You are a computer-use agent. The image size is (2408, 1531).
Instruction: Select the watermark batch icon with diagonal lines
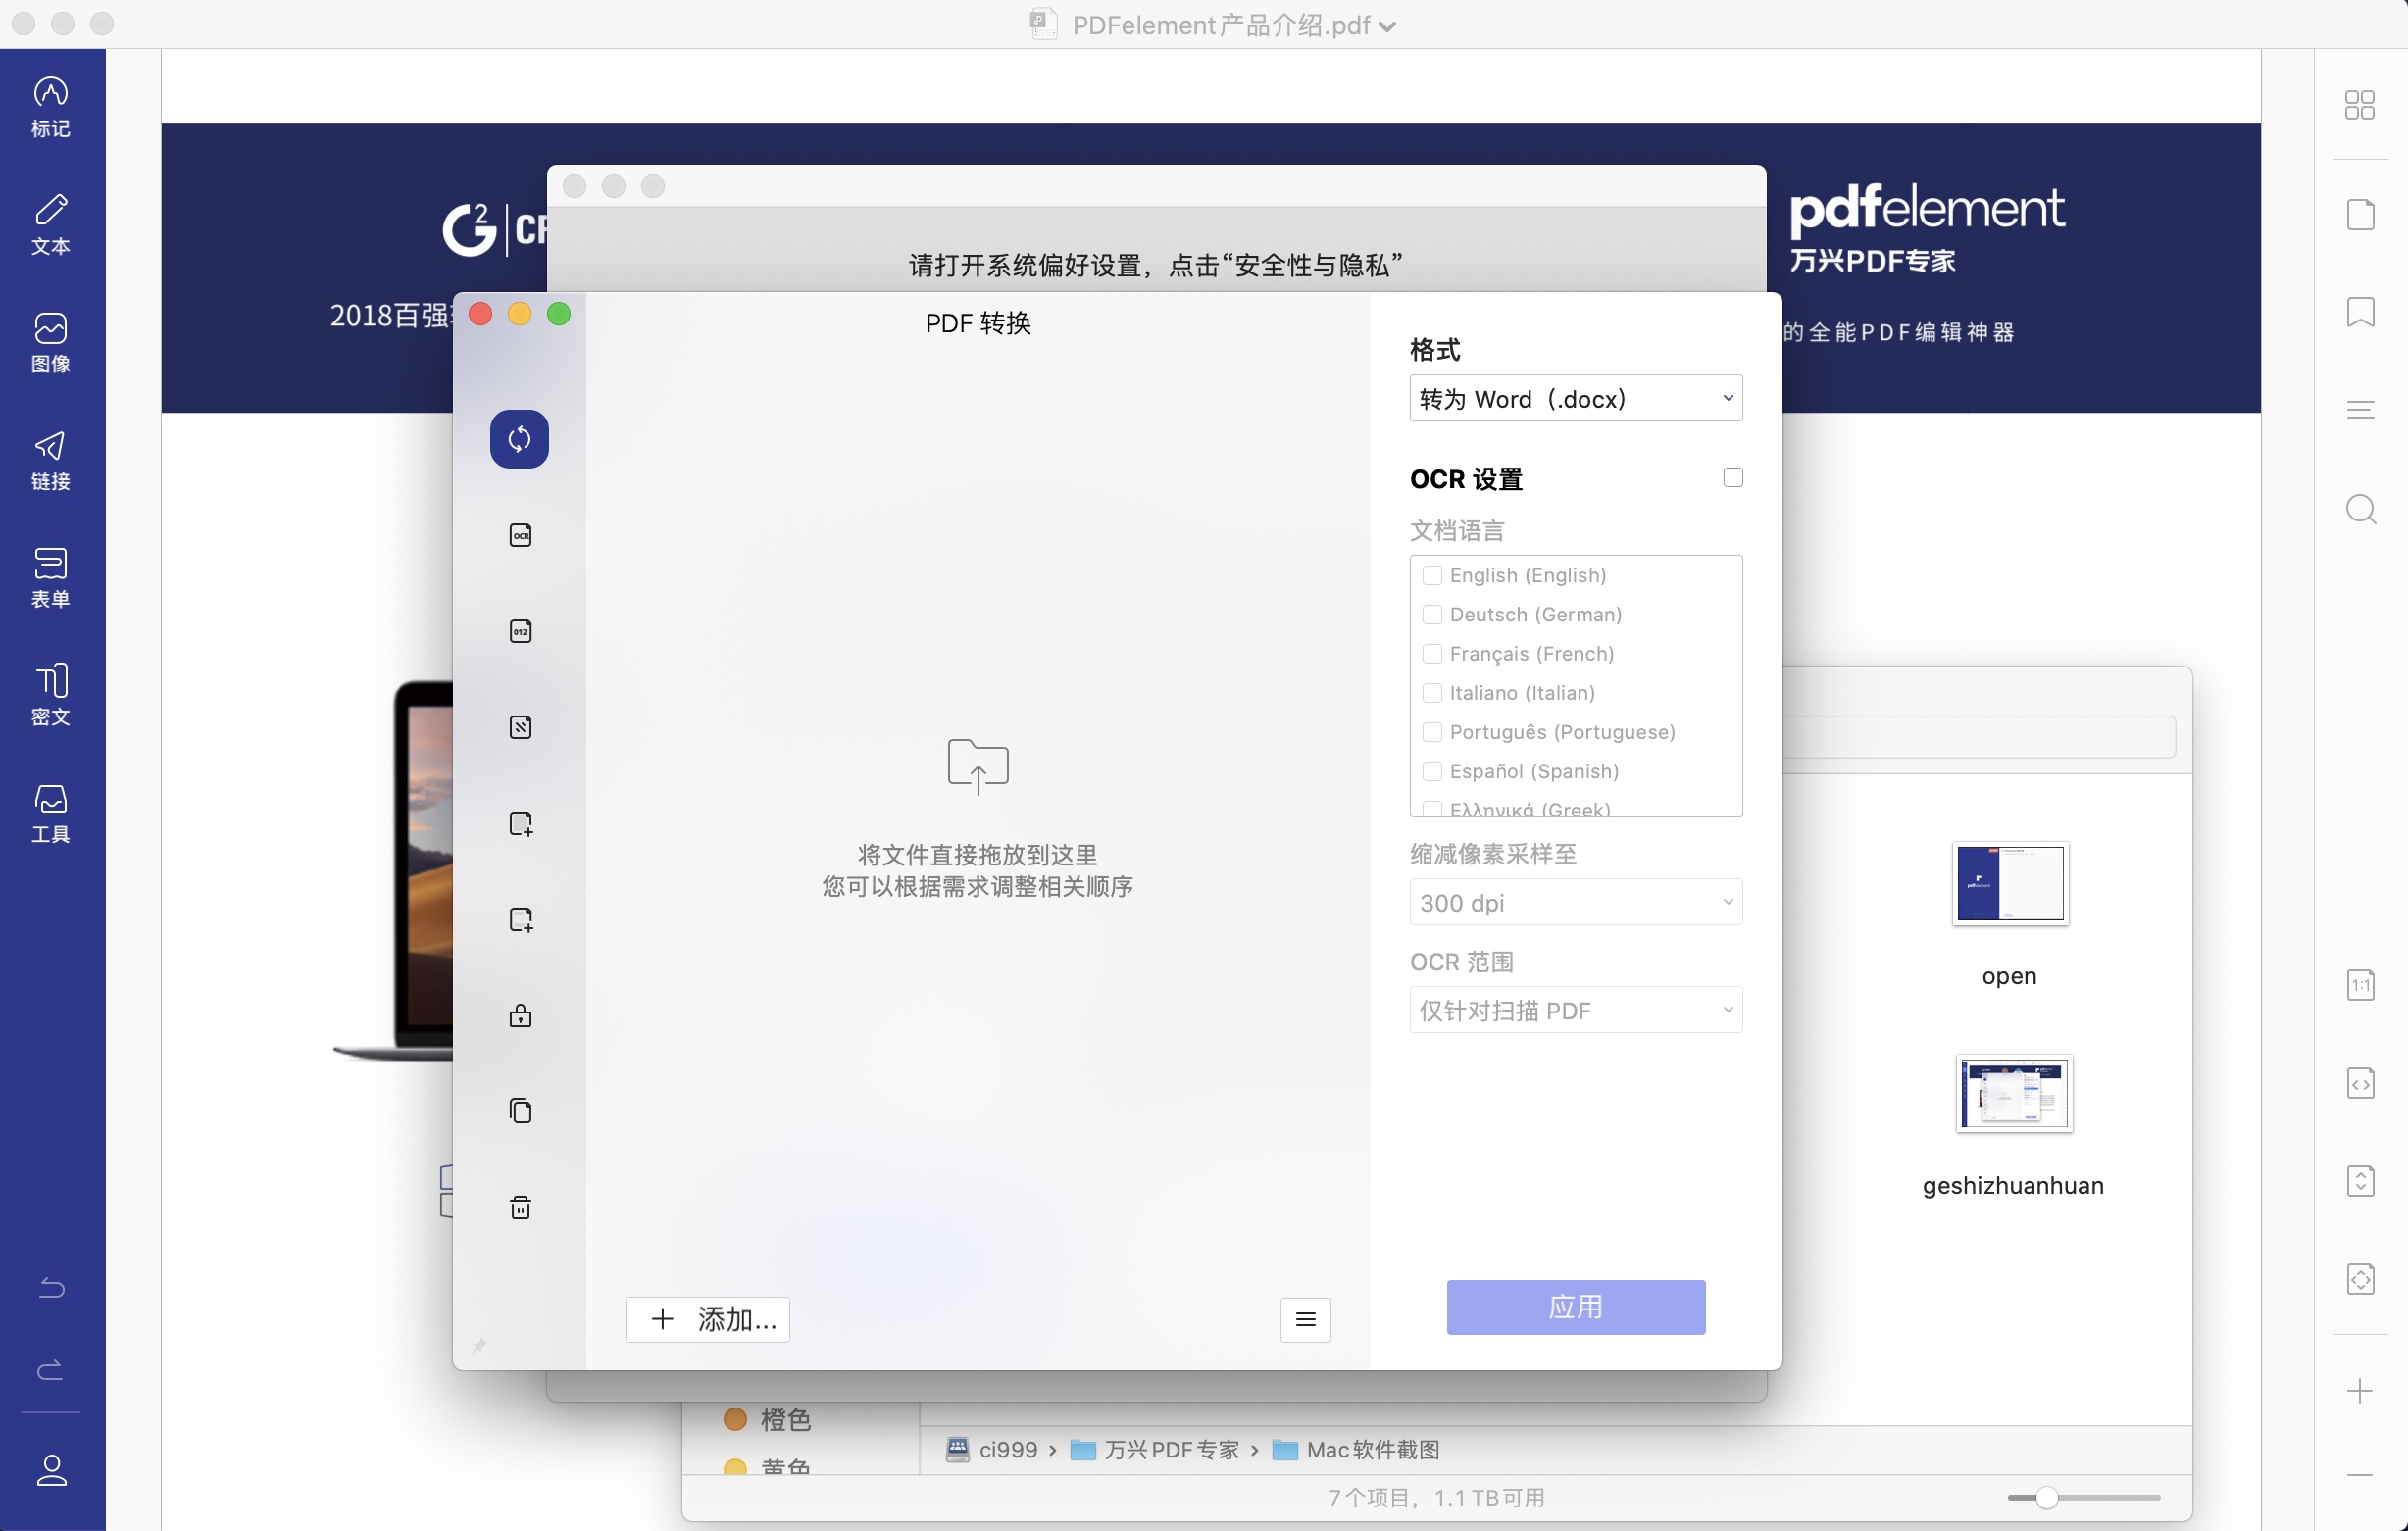(520, 727)
